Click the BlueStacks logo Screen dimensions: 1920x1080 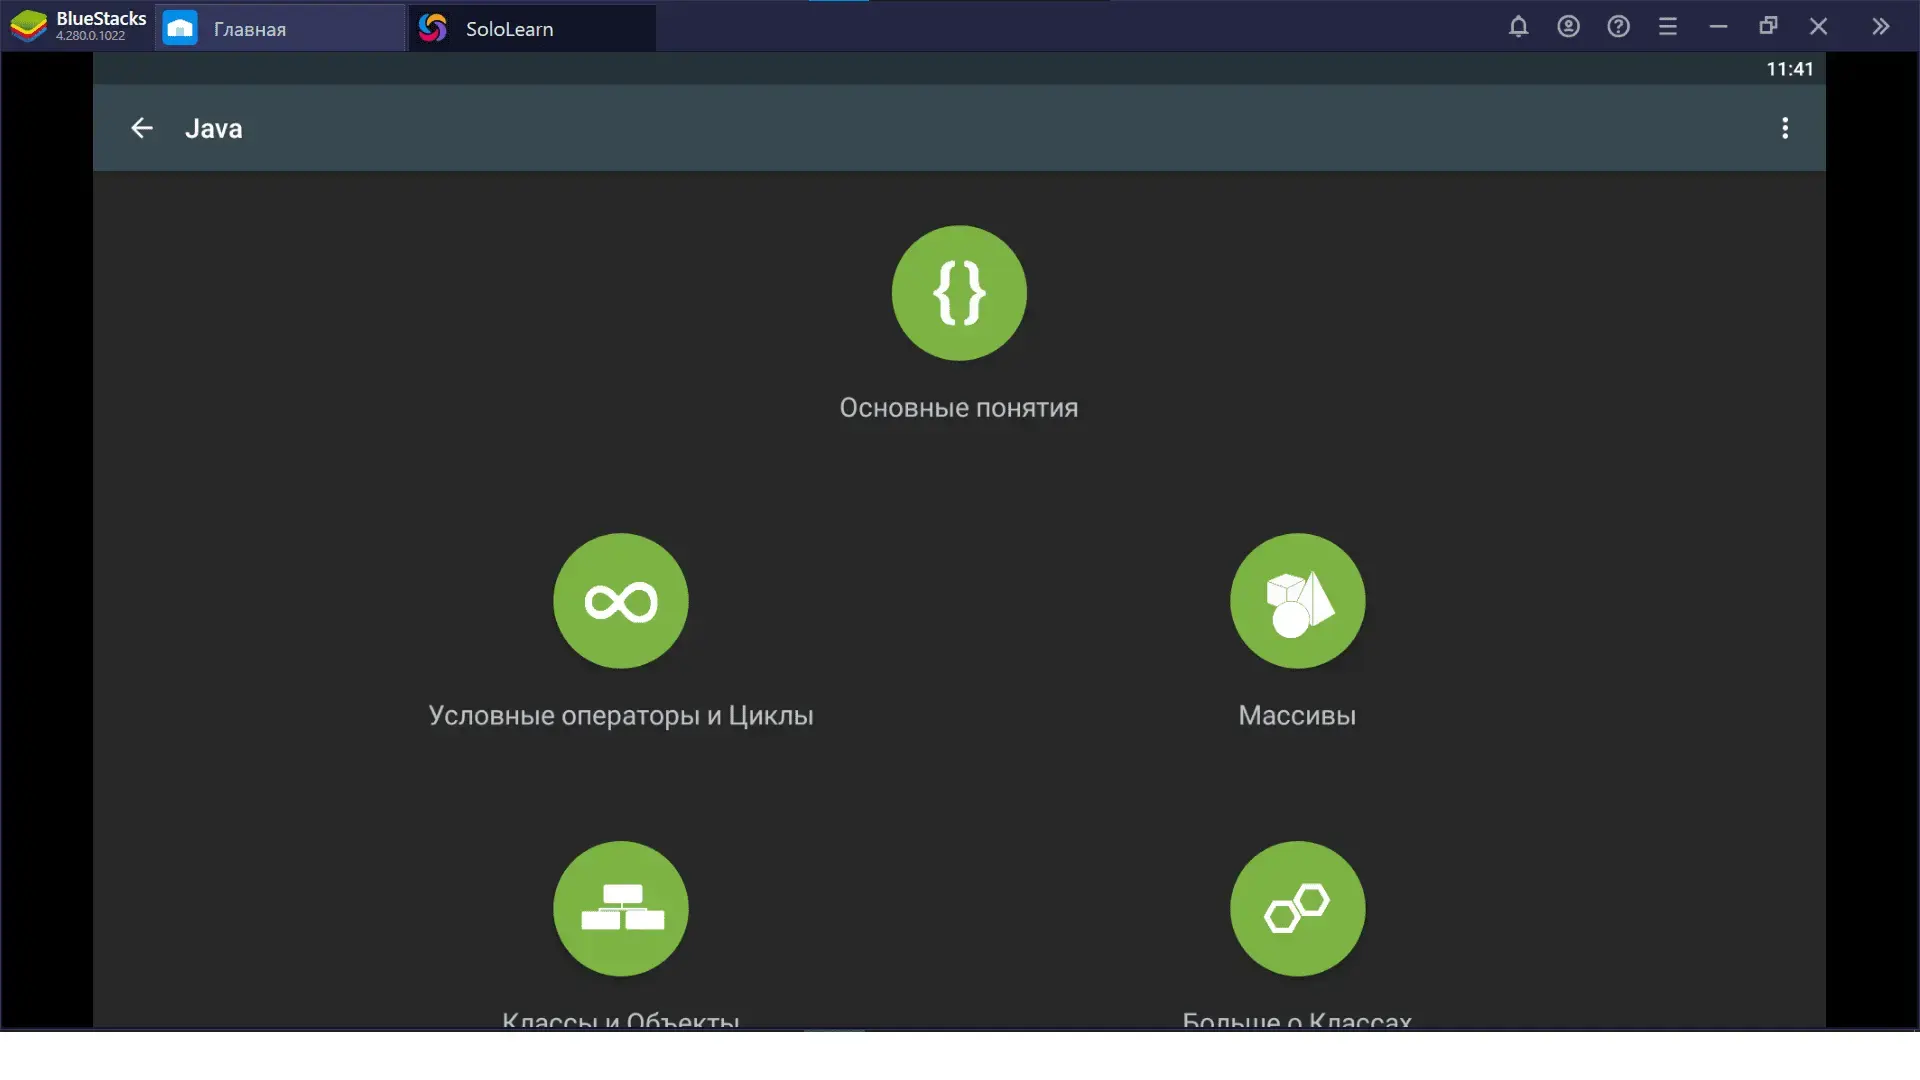coord(29,26)
